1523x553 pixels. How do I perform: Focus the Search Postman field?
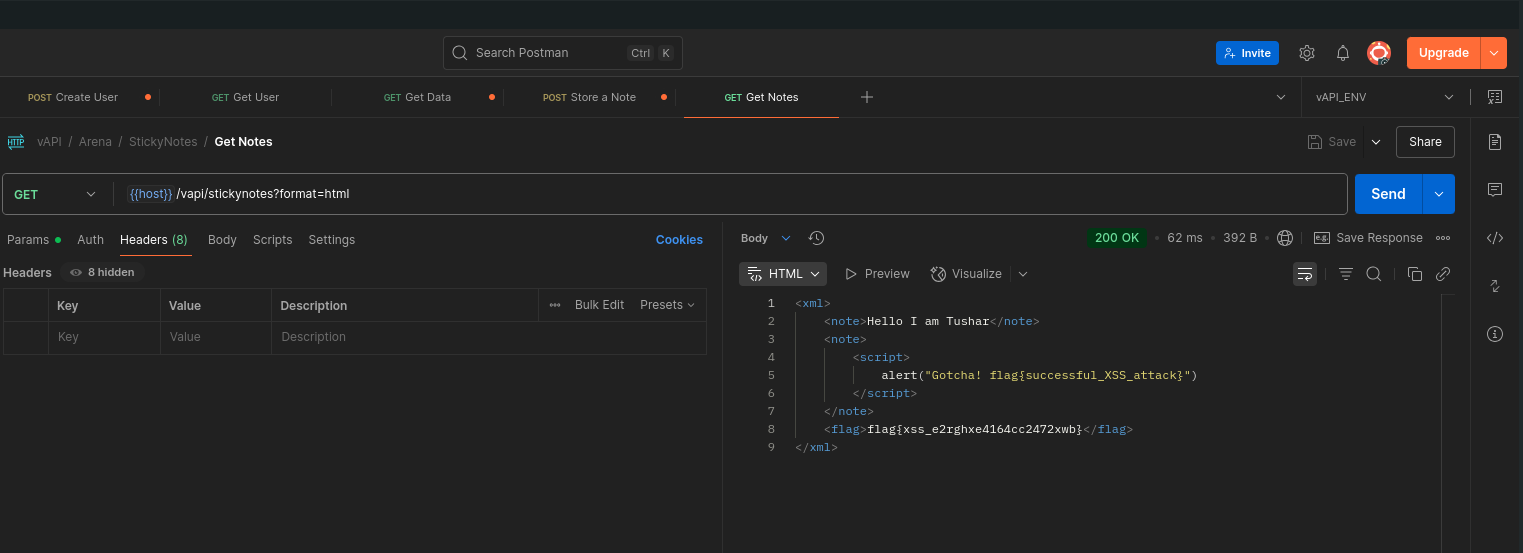tap(563, 53)
